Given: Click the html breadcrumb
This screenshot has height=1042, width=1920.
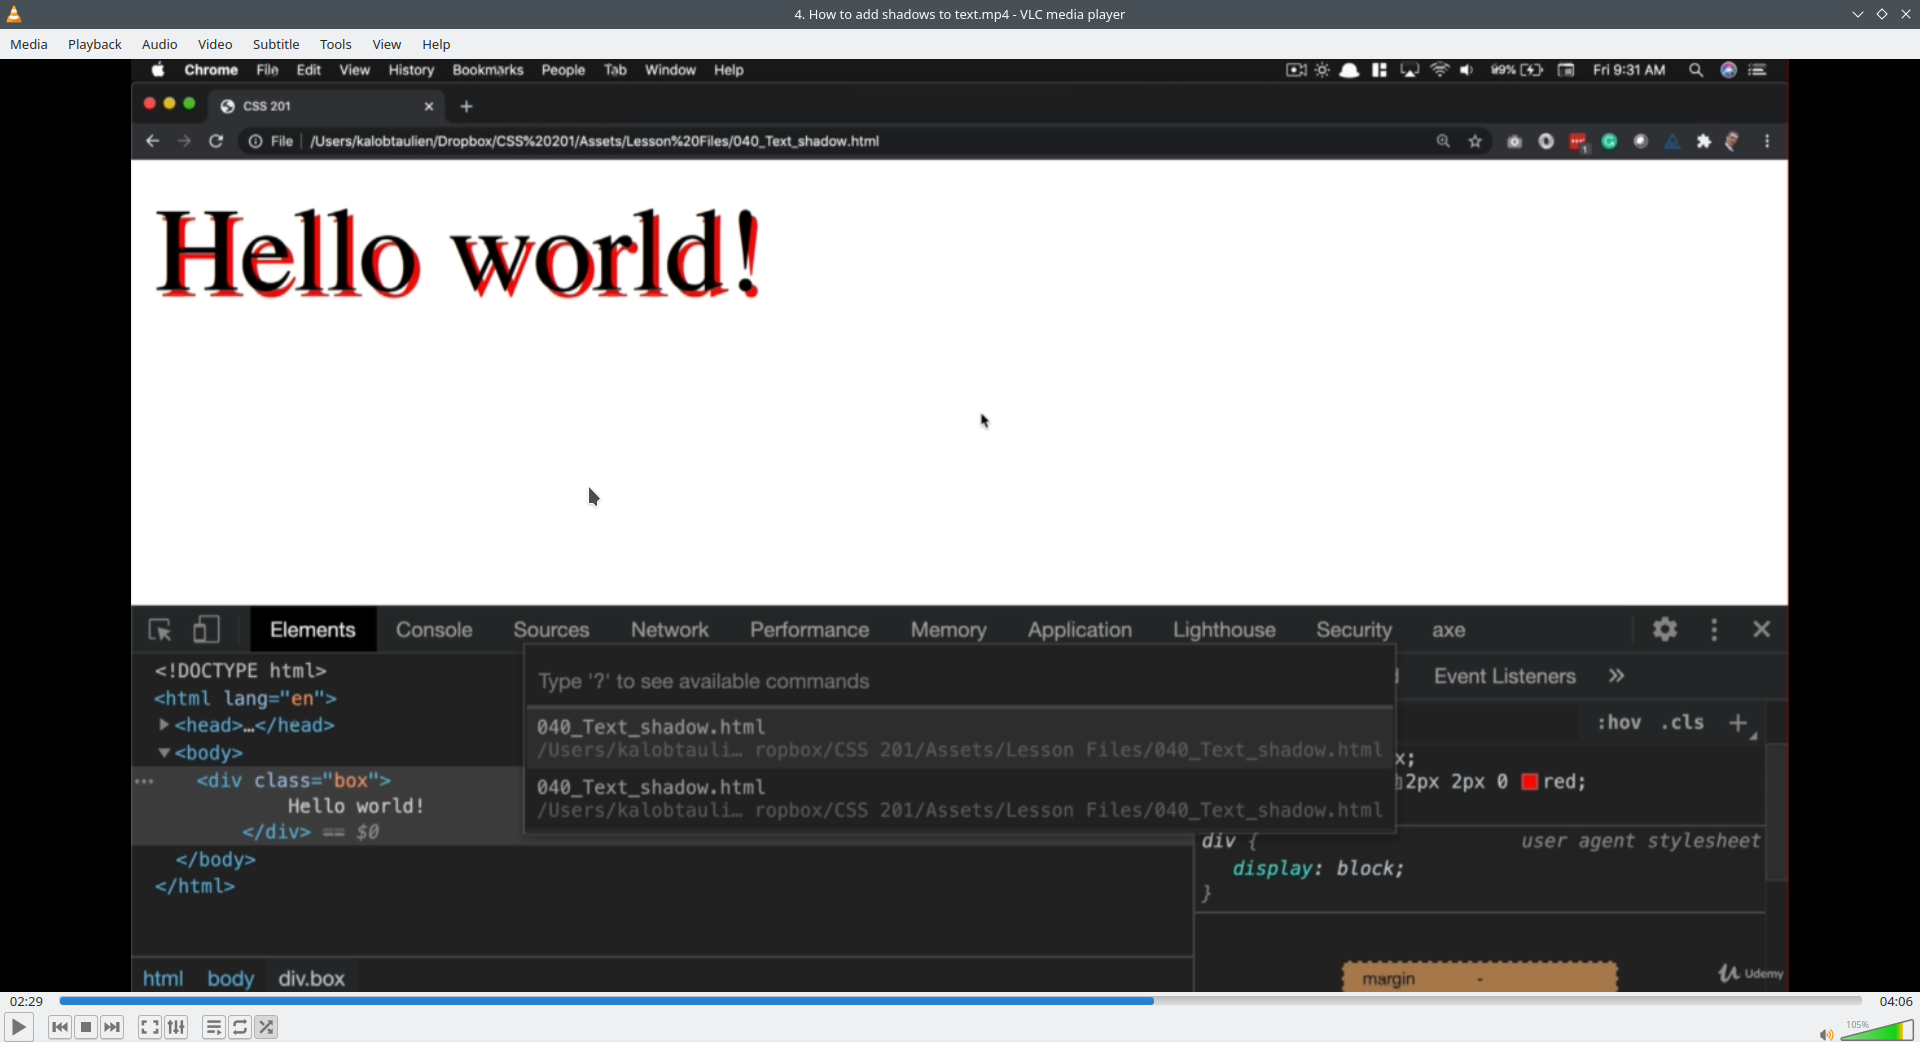Looking at the screenshot, I should point(163,978).
